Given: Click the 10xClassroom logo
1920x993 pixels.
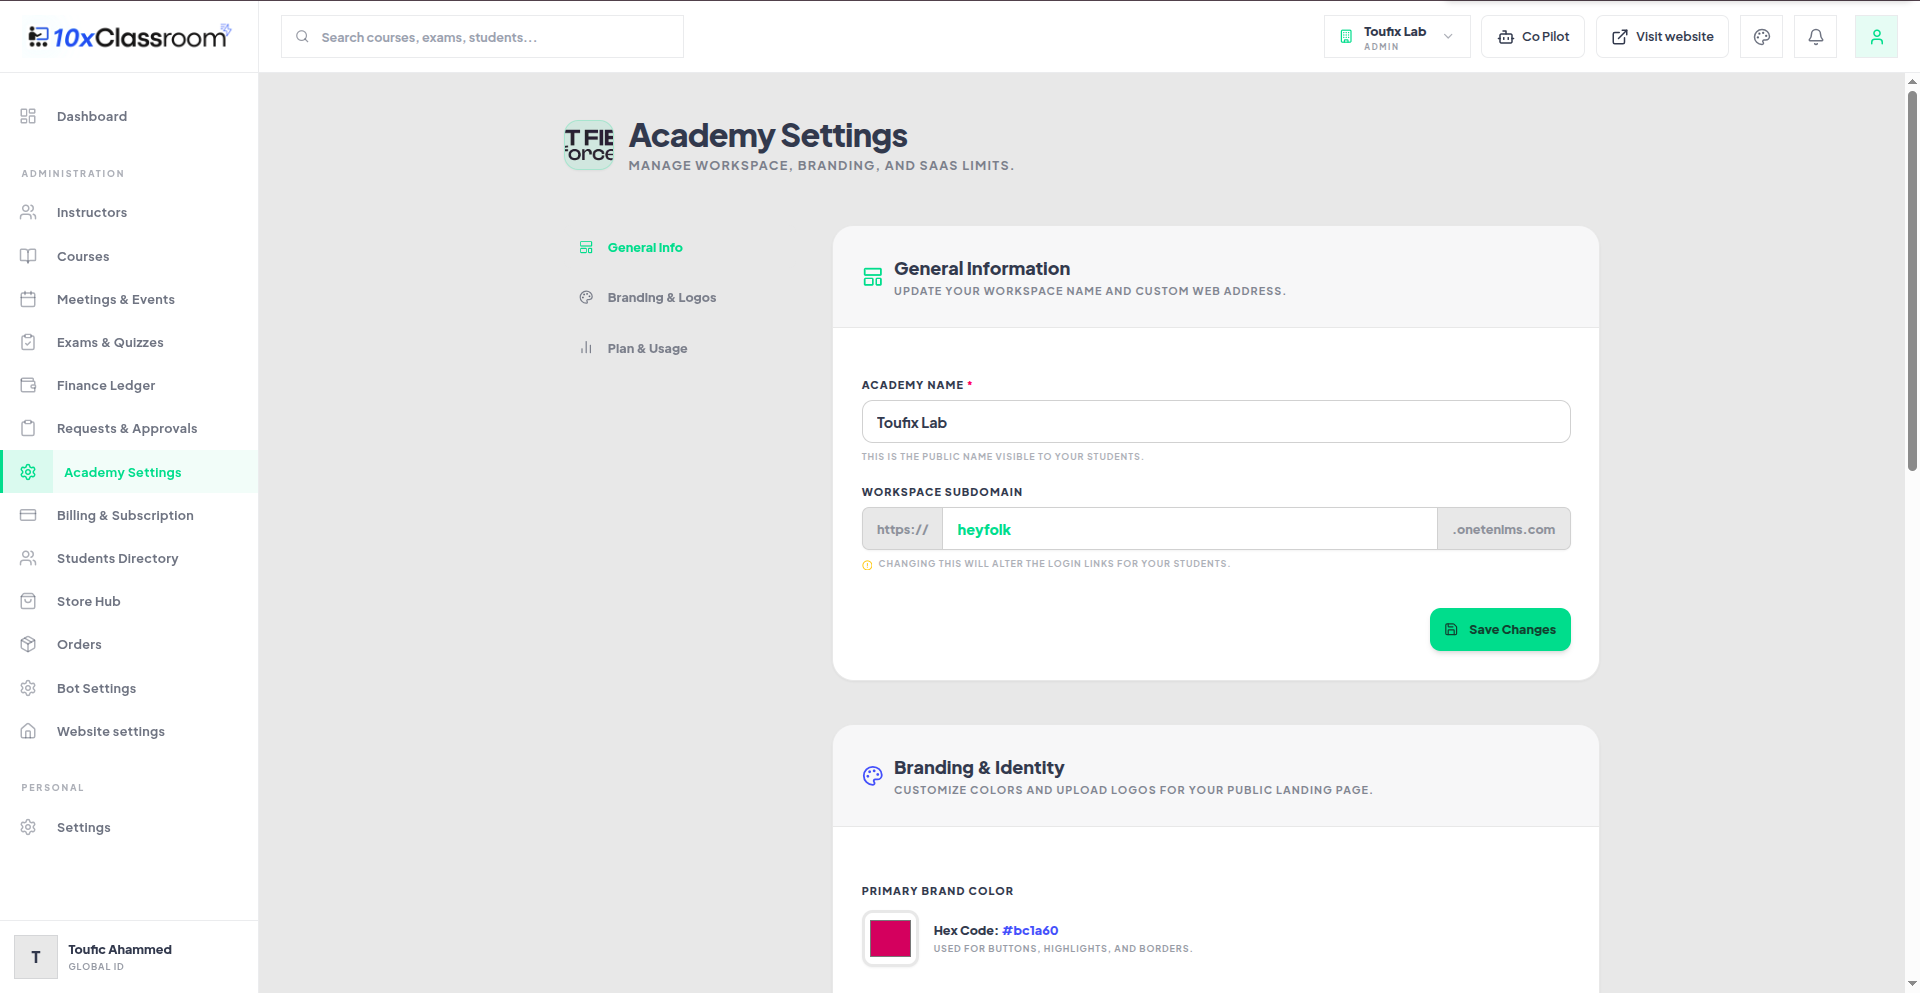Looking at the screenshot, I should [129, 37].
